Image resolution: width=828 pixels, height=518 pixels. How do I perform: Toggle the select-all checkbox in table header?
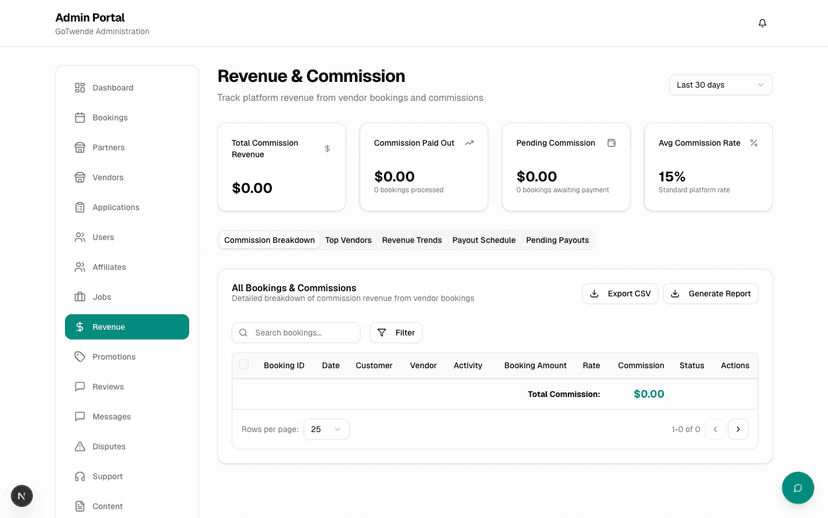click(244, 365)
